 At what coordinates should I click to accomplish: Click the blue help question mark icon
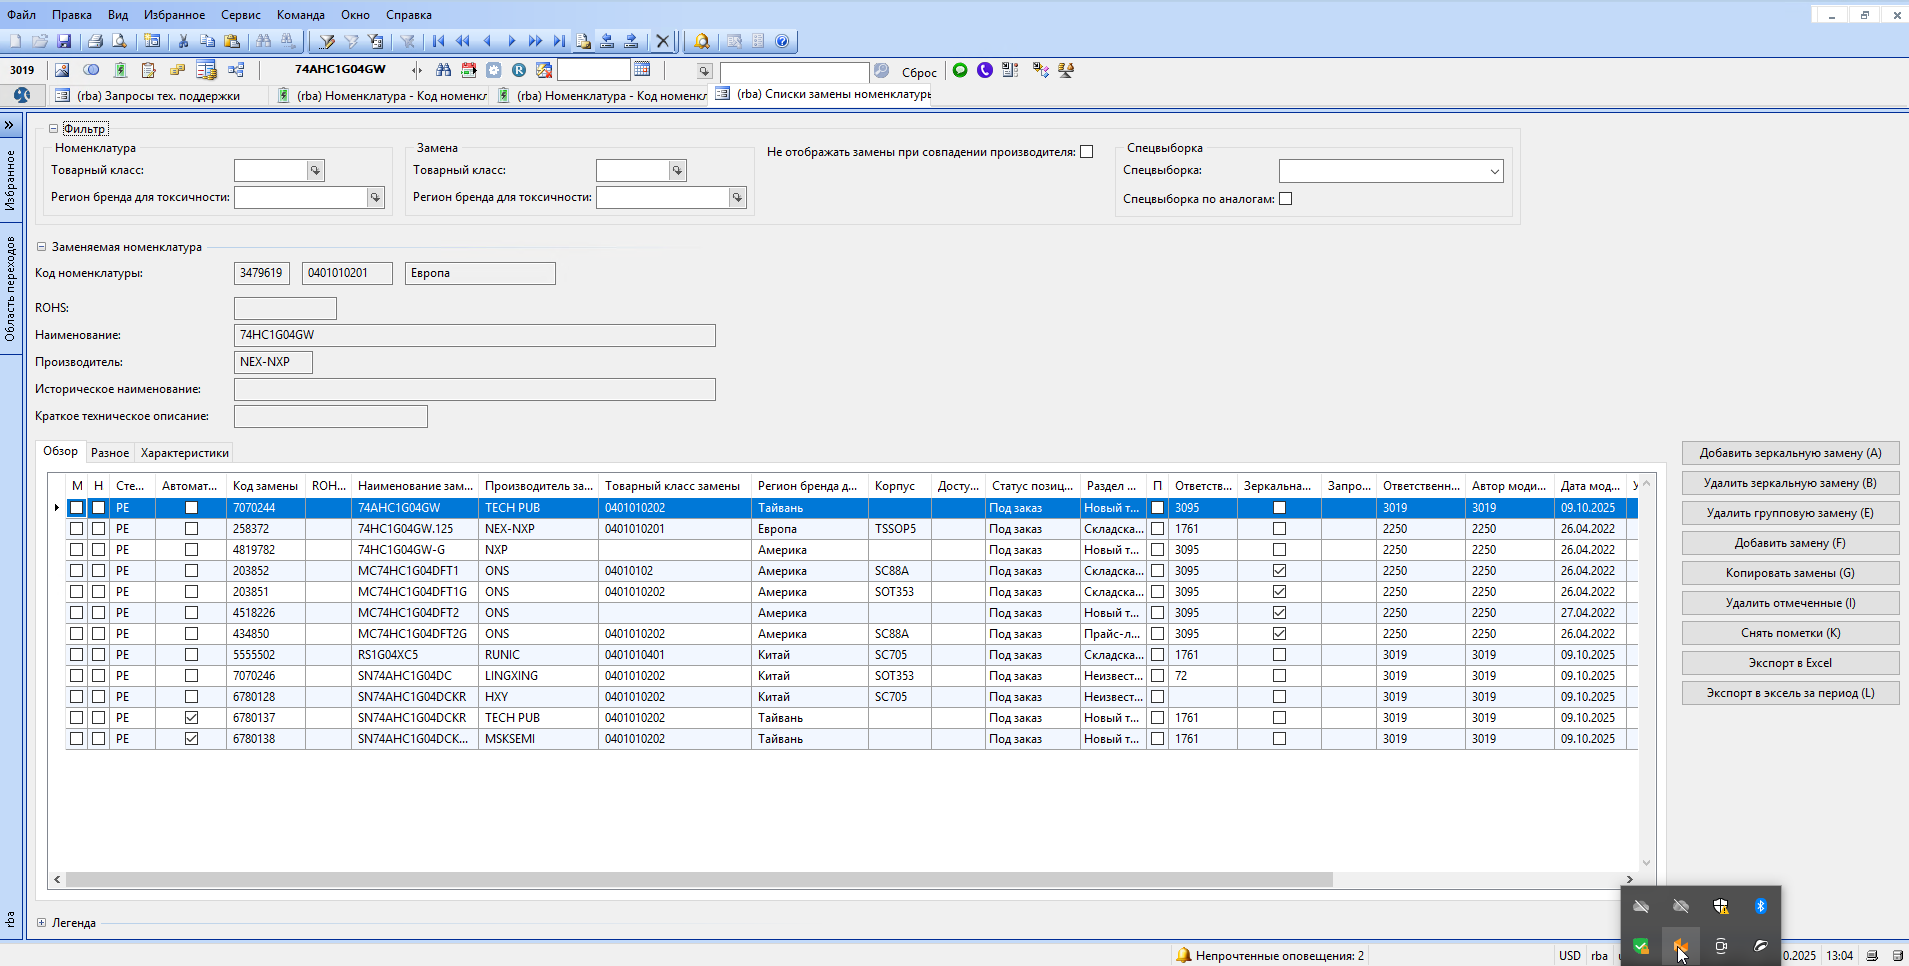(x=782, y=41)
